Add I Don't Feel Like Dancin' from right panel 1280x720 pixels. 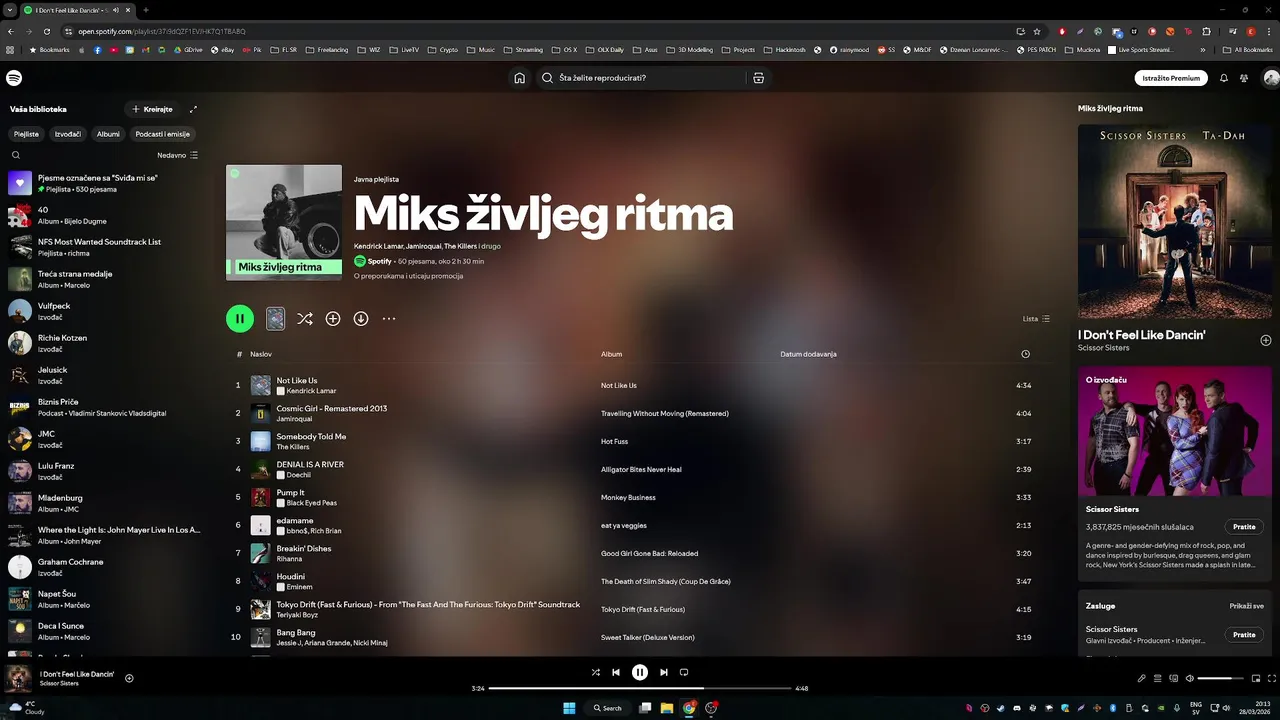click(x=1265, y=340)
